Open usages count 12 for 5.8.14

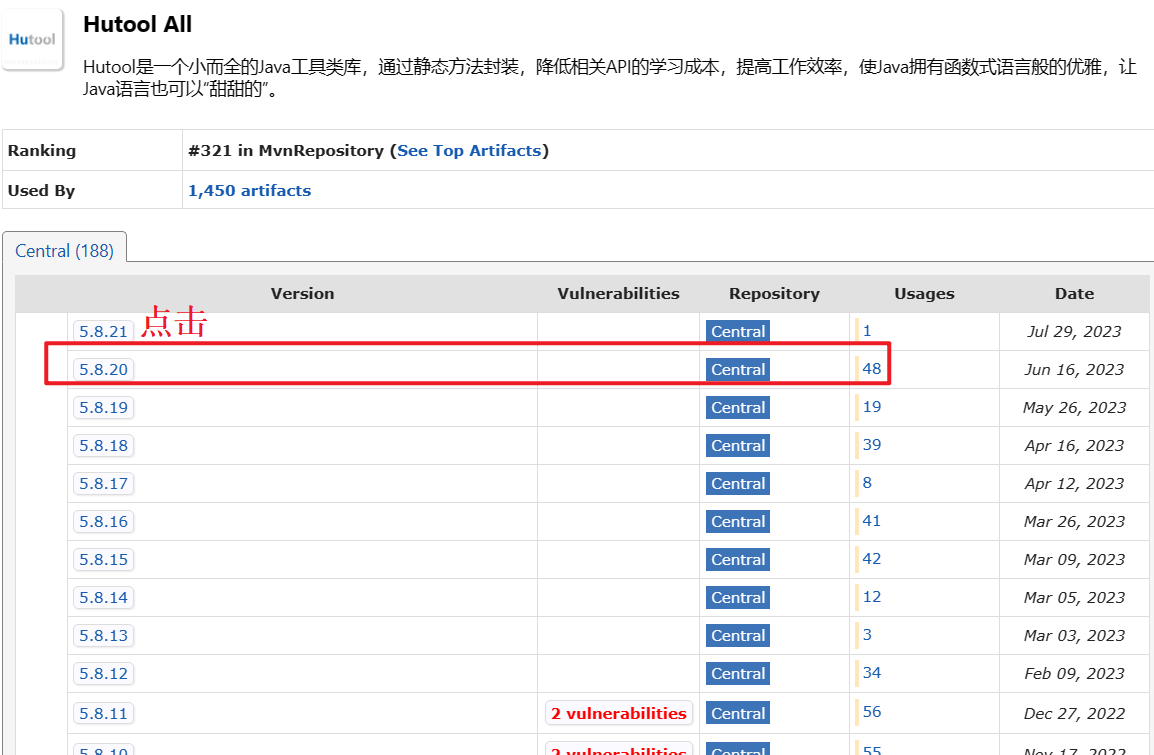871,597
